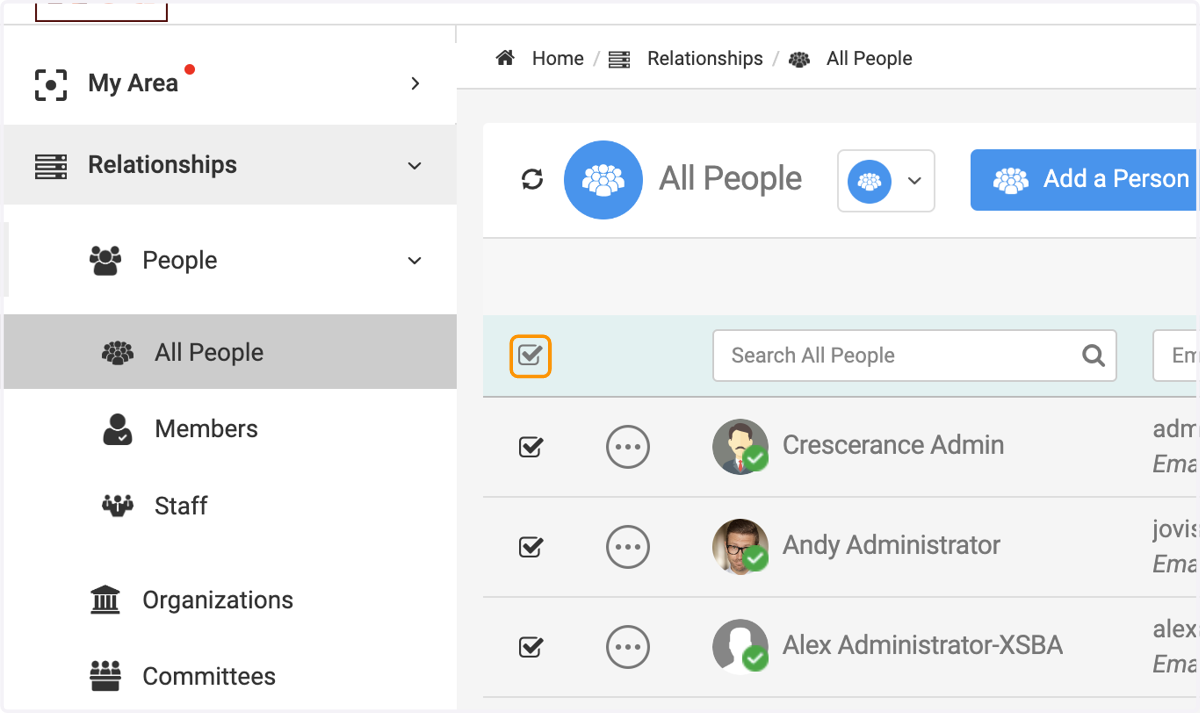Click the Search All People field
The image size is (1200, 713).
coord(915,355)
